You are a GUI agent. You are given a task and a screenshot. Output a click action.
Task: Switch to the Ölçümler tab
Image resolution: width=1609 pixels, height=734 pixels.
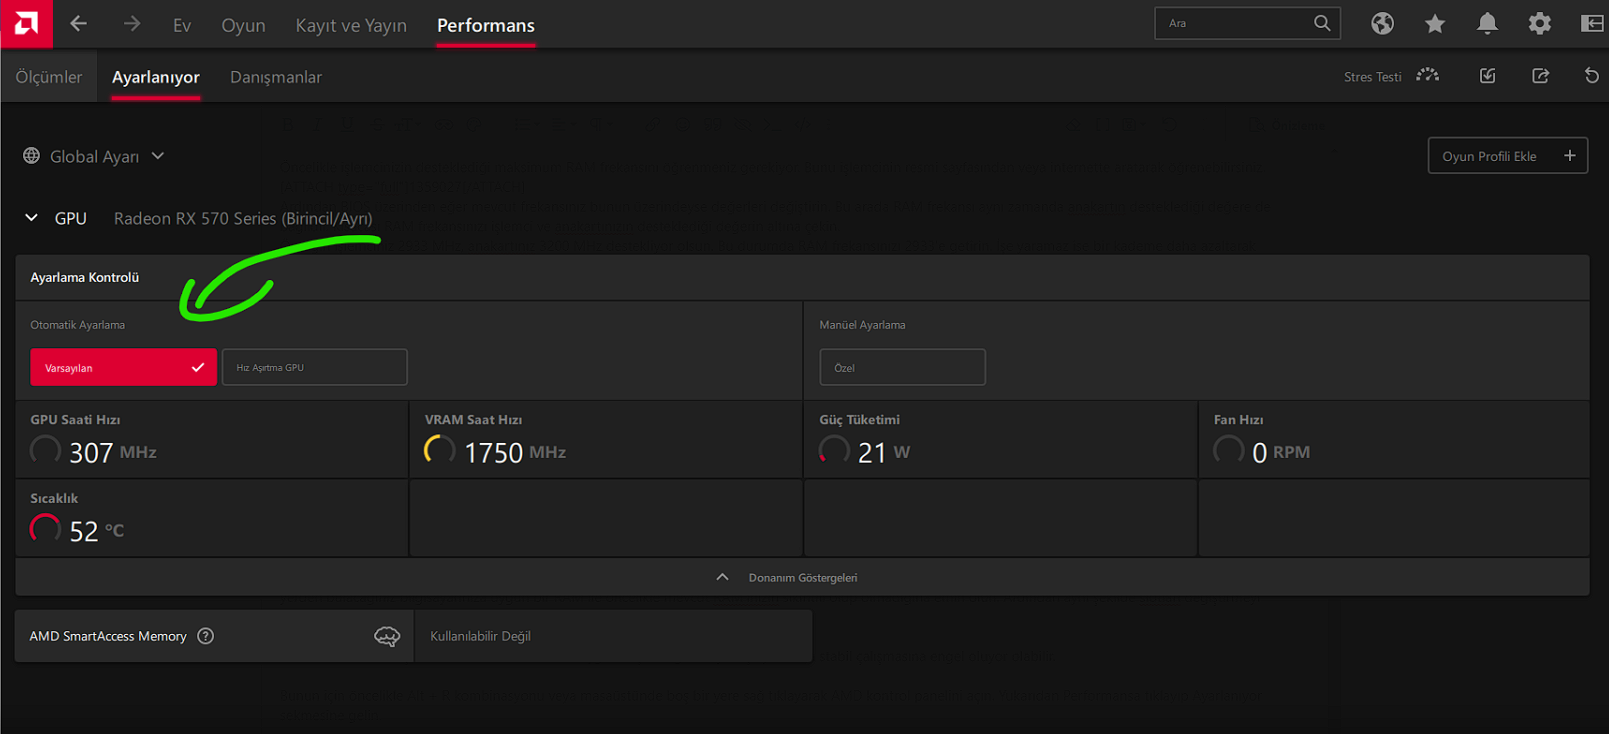click(49, 77)
